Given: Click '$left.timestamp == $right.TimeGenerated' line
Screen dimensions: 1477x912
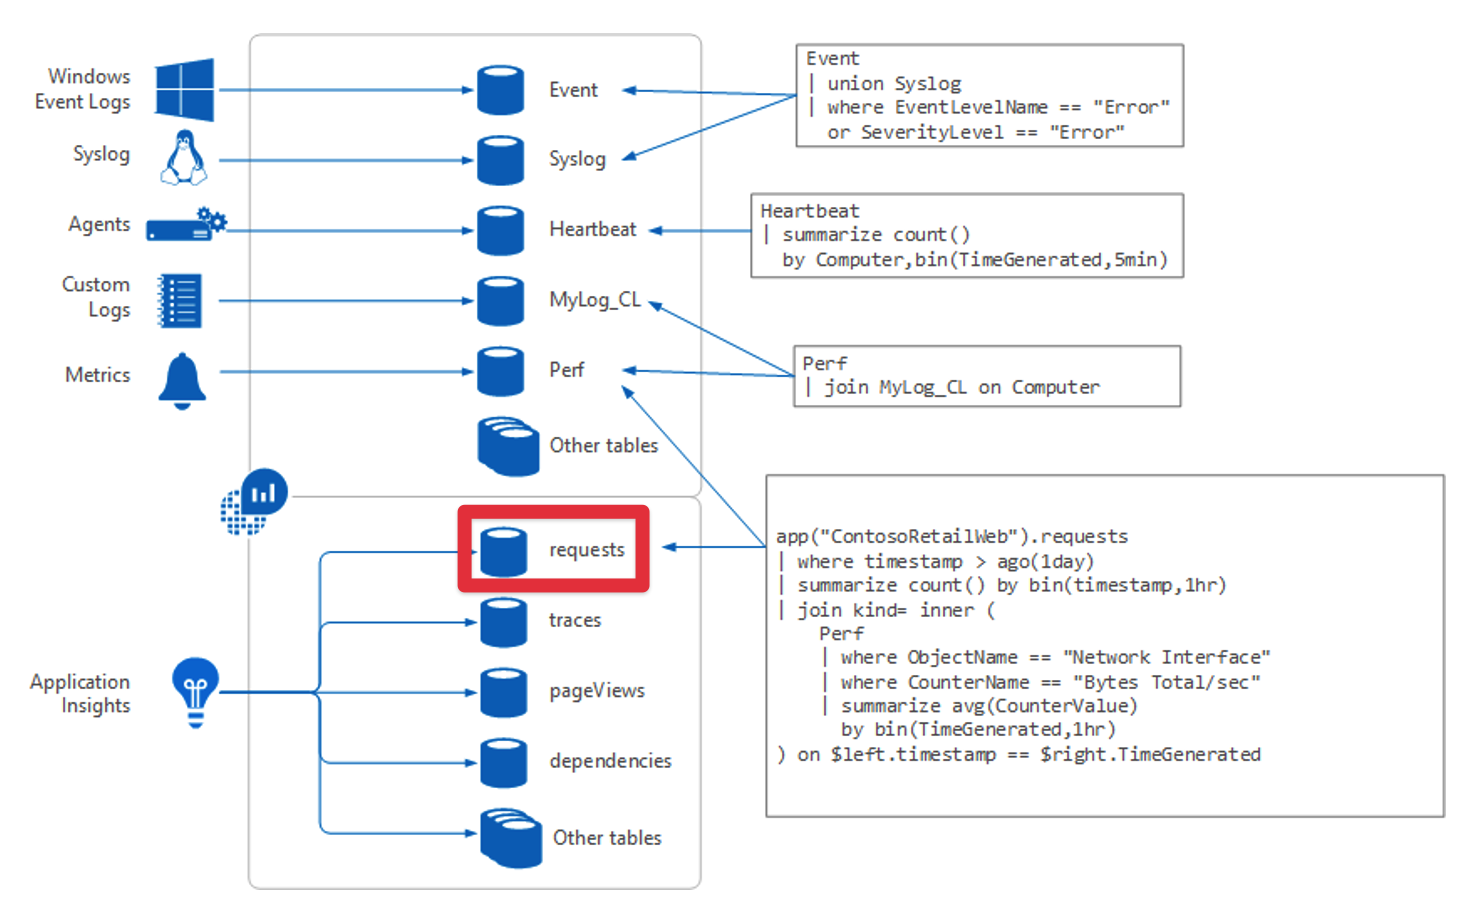Looking at the screenshot, I should (1045, 755).
